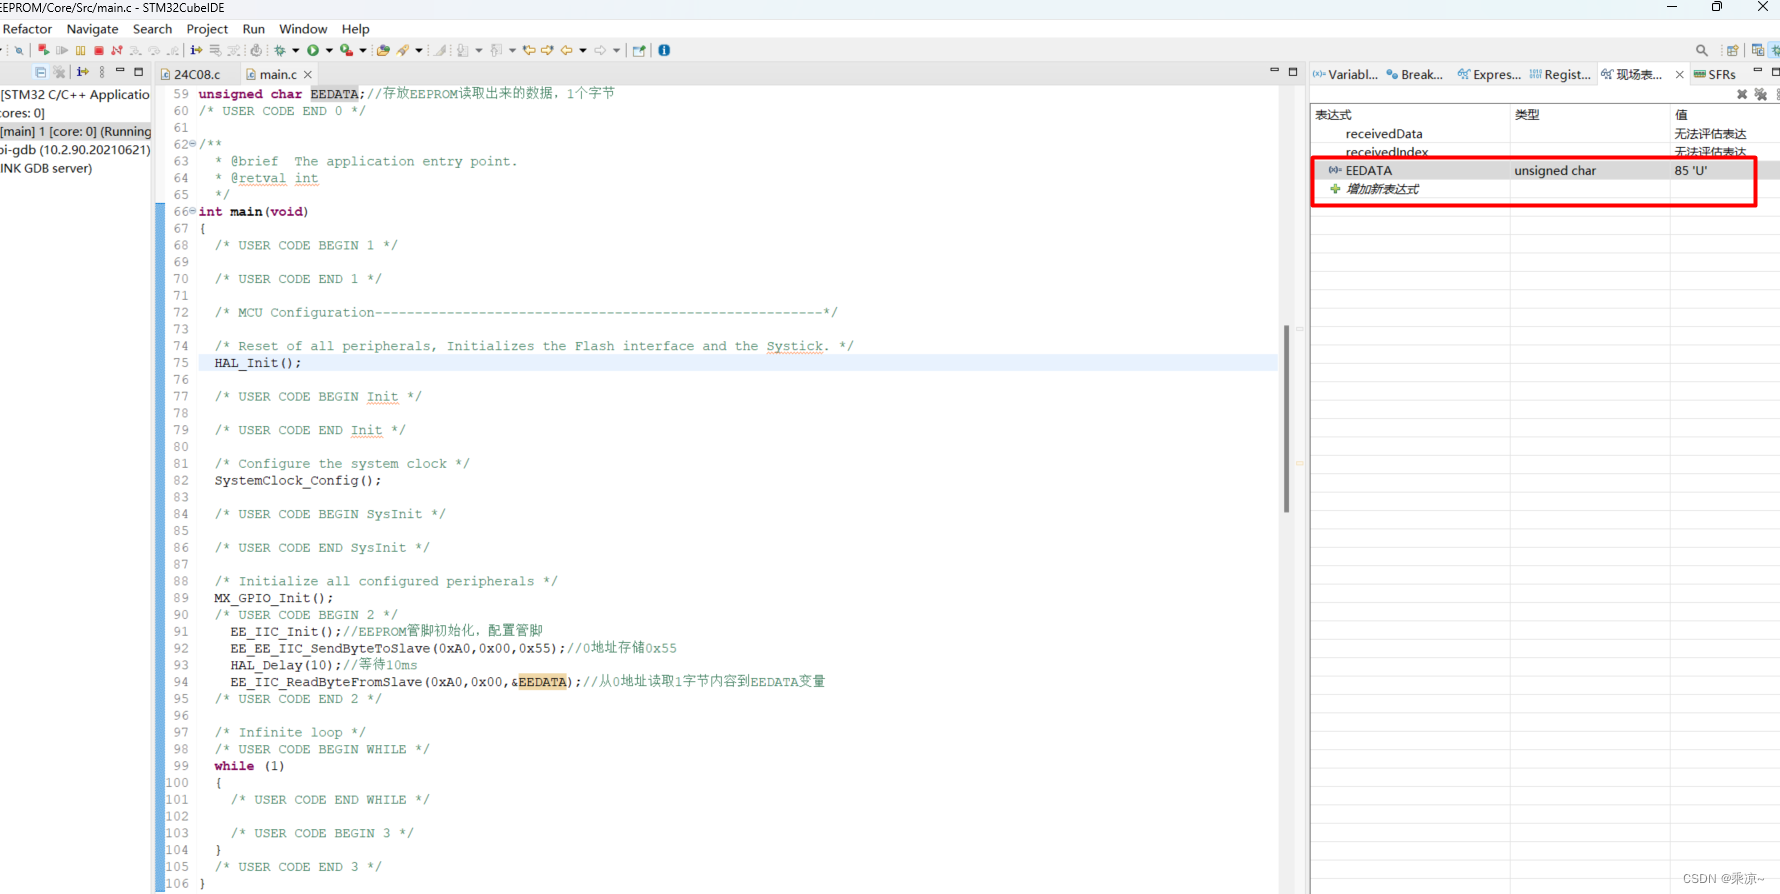Toggle Skip All Breakpoints icon
Viewport: 1780px width, 894px height.
[x=19, y=50]
